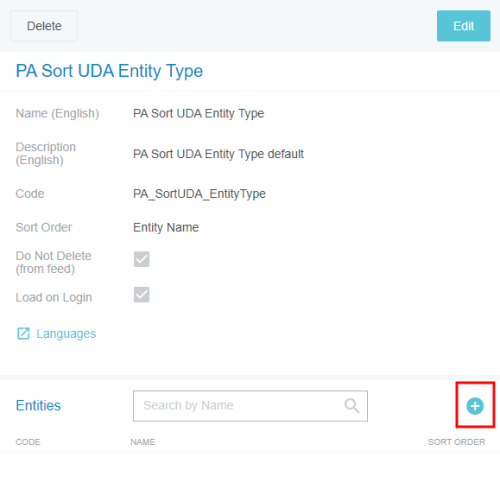Click the Name (English) field label

tap(57, 114)
